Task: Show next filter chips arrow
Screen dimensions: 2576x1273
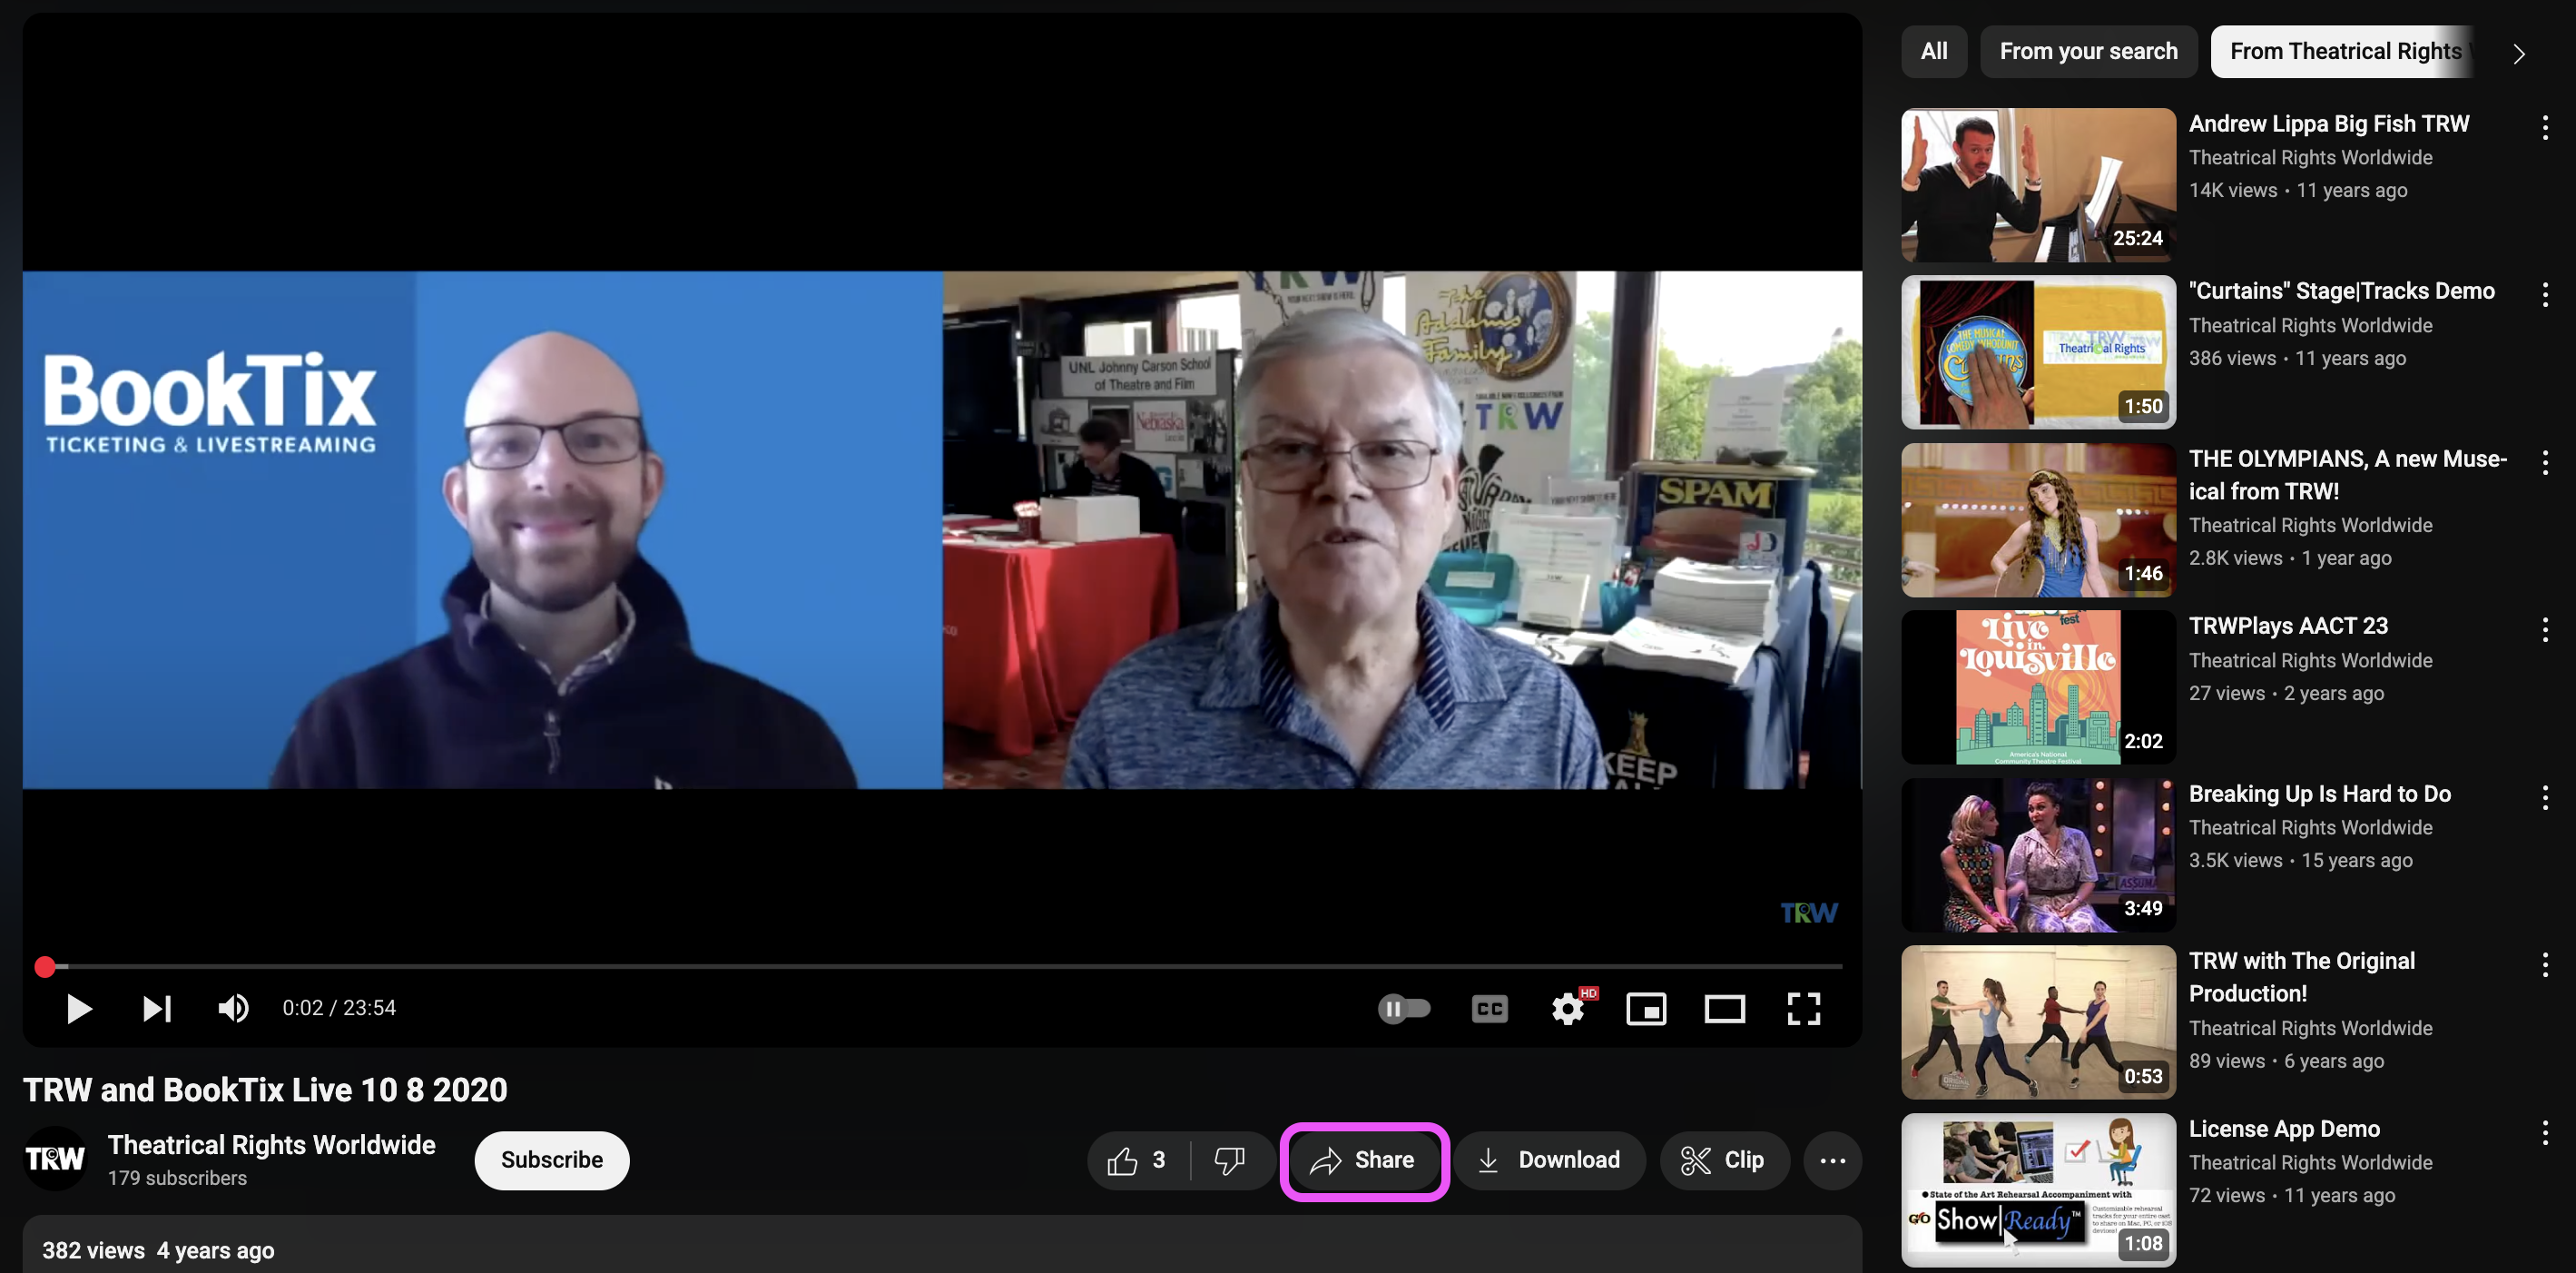Action: pyautogui.click(x=2518, y=53)
